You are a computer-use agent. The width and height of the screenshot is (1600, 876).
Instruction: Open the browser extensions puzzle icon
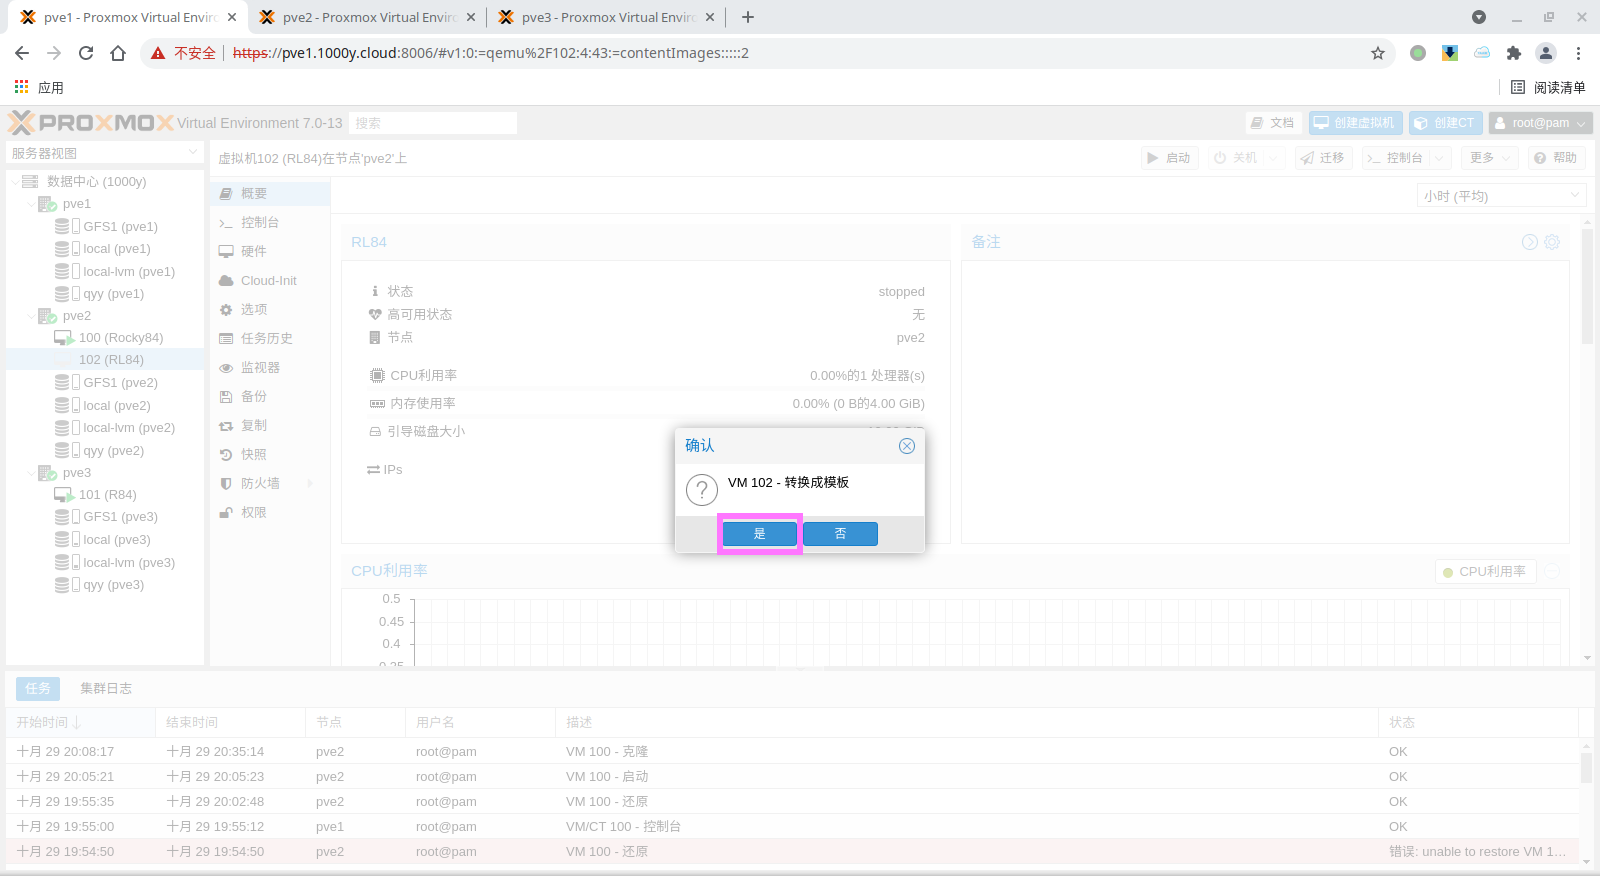pyautogui.click(x=1513, y=53)
